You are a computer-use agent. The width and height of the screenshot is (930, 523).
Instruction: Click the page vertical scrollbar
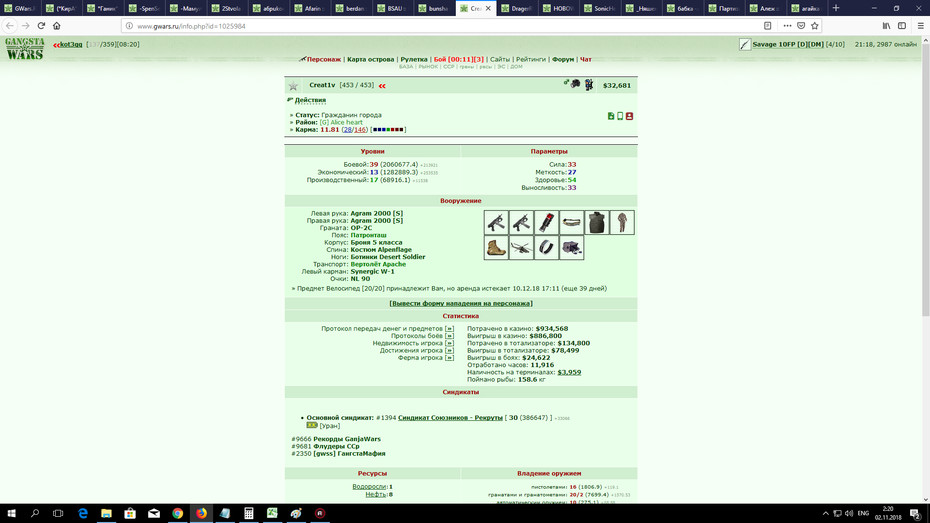click(925, 178)
